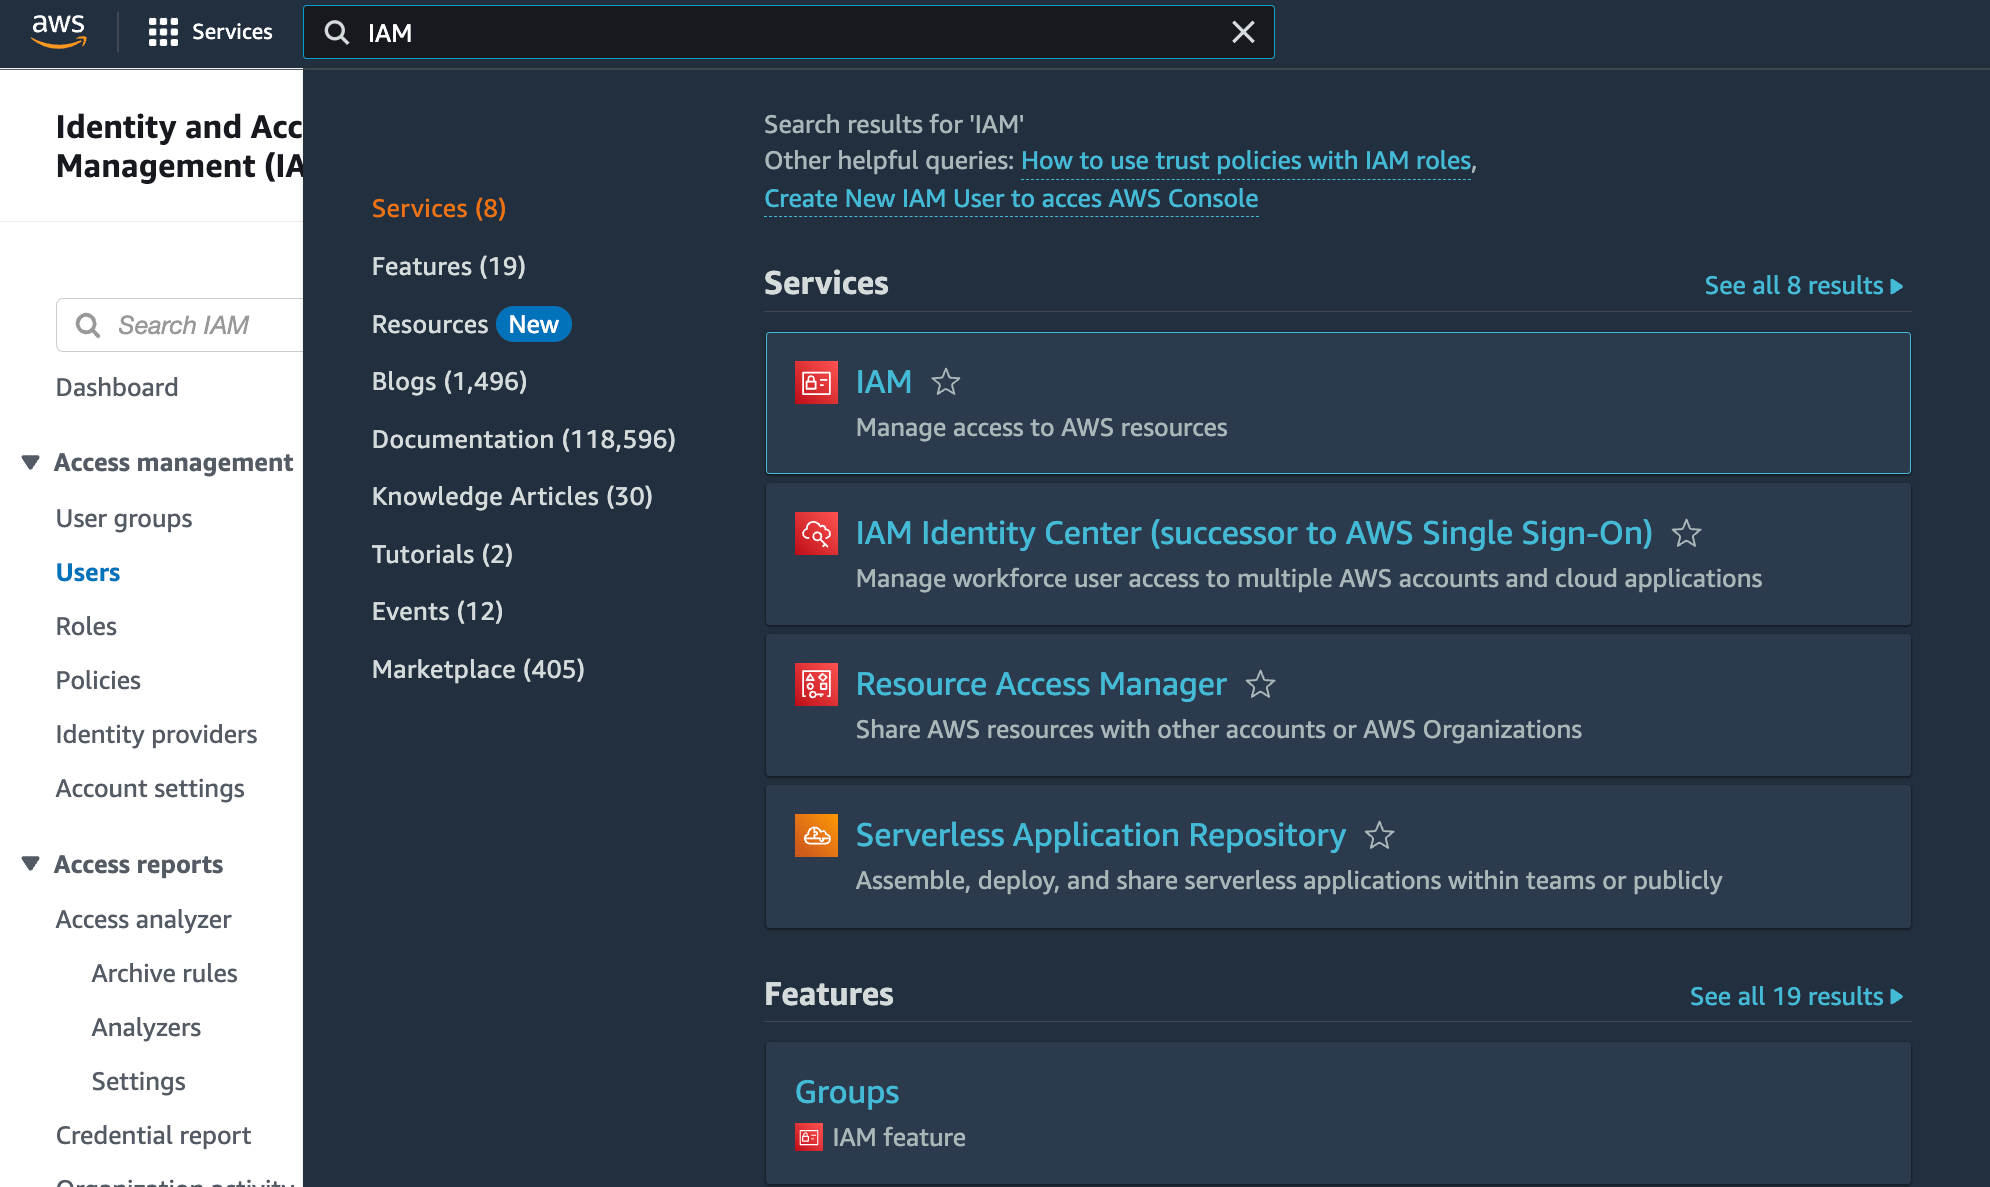
Task: Star the IAM Identity Center service
Action: click(x=1686, y=533)
